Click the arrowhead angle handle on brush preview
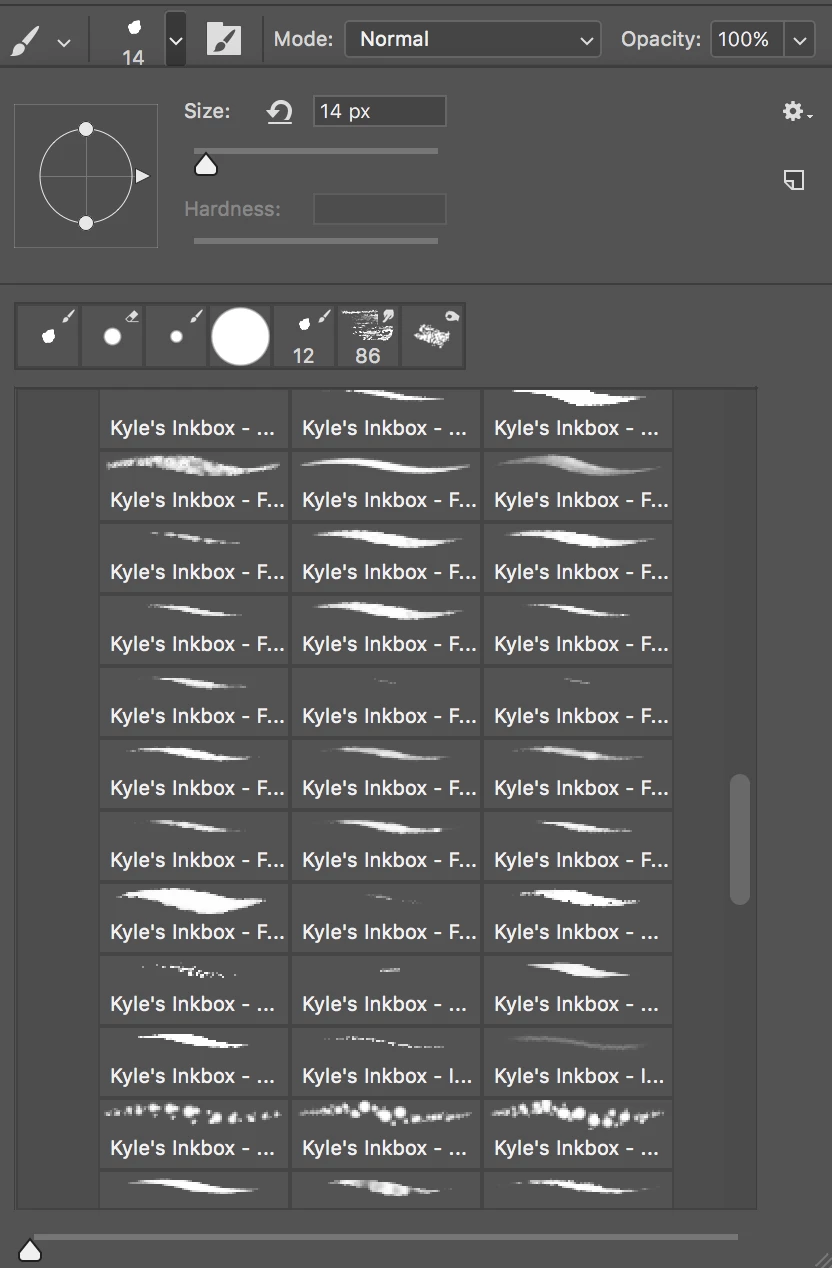Viewport: 832px width, 1268px height. pos(142,176)
